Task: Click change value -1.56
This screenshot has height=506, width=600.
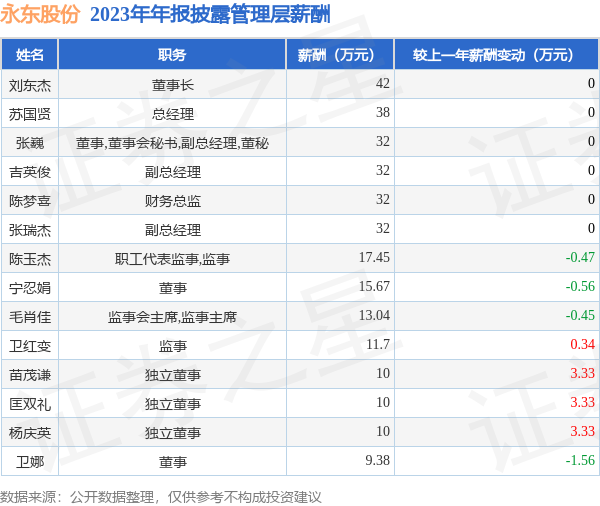Action: coord(580,460)
